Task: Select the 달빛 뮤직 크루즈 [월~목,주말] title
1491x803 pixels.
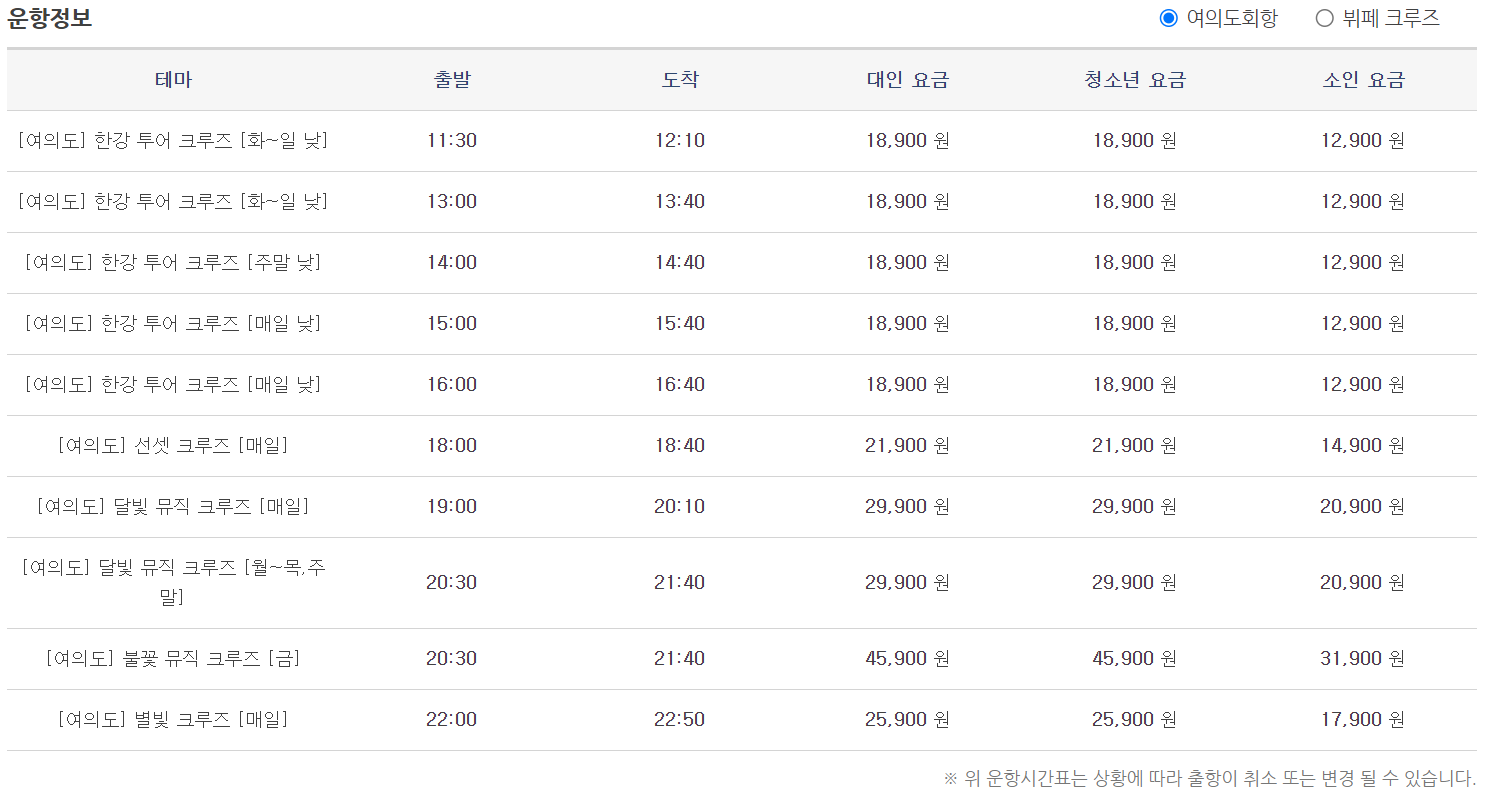Action: 173,582
